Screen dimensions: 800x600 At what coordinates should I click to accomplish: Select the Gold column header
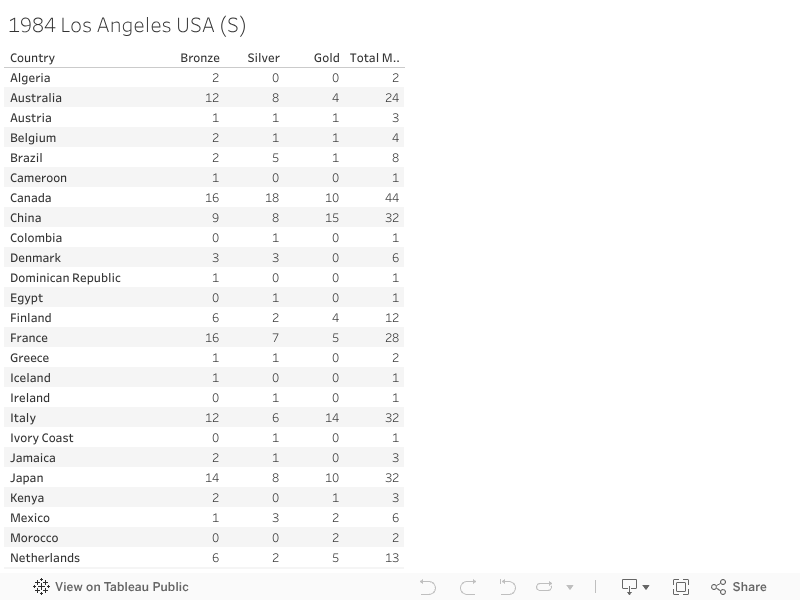click(x=327, y=58)
